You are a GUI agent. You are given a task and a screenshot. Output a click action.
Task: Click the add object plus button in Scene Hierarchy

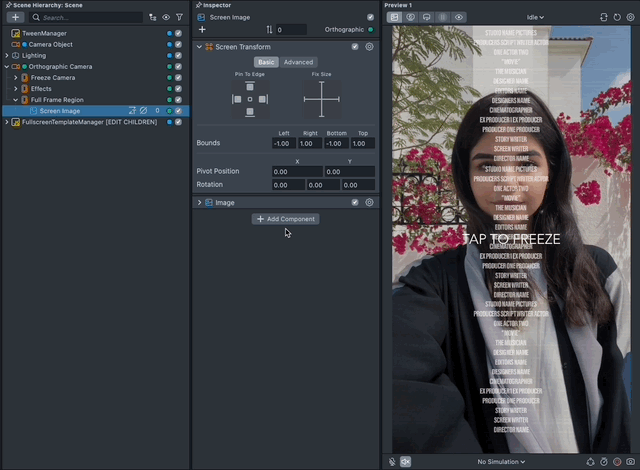15,17
